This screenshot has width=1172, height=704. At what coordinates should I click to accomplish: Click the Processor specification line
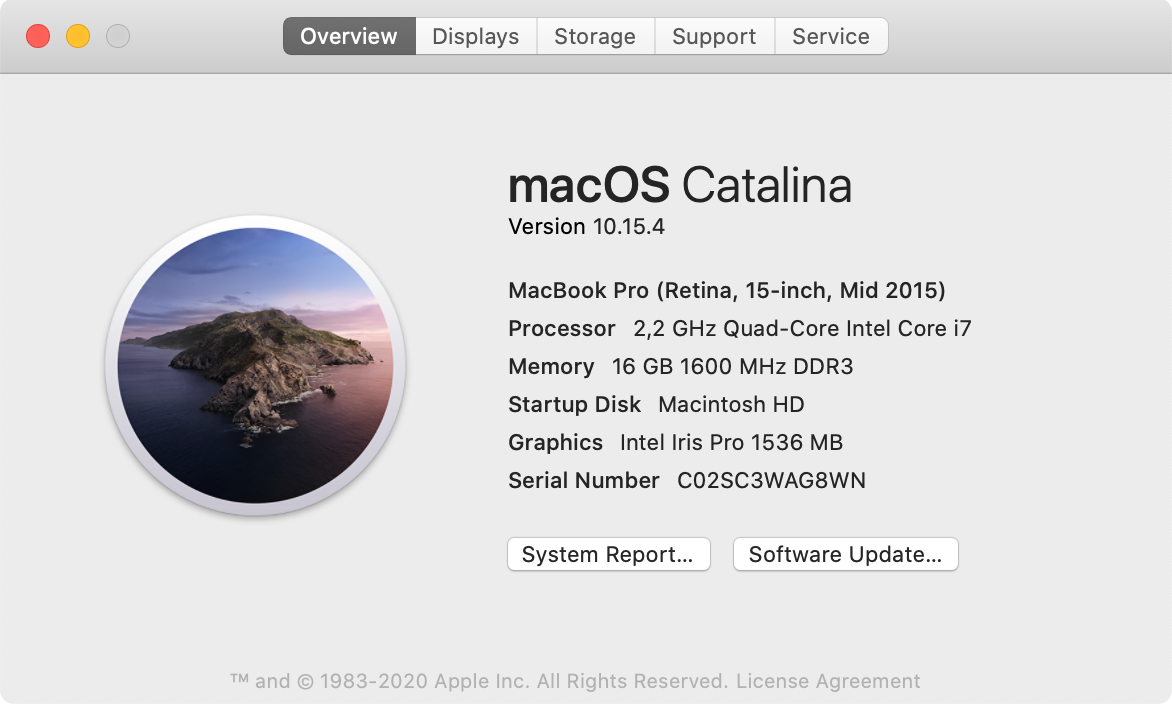click(740, 328)
